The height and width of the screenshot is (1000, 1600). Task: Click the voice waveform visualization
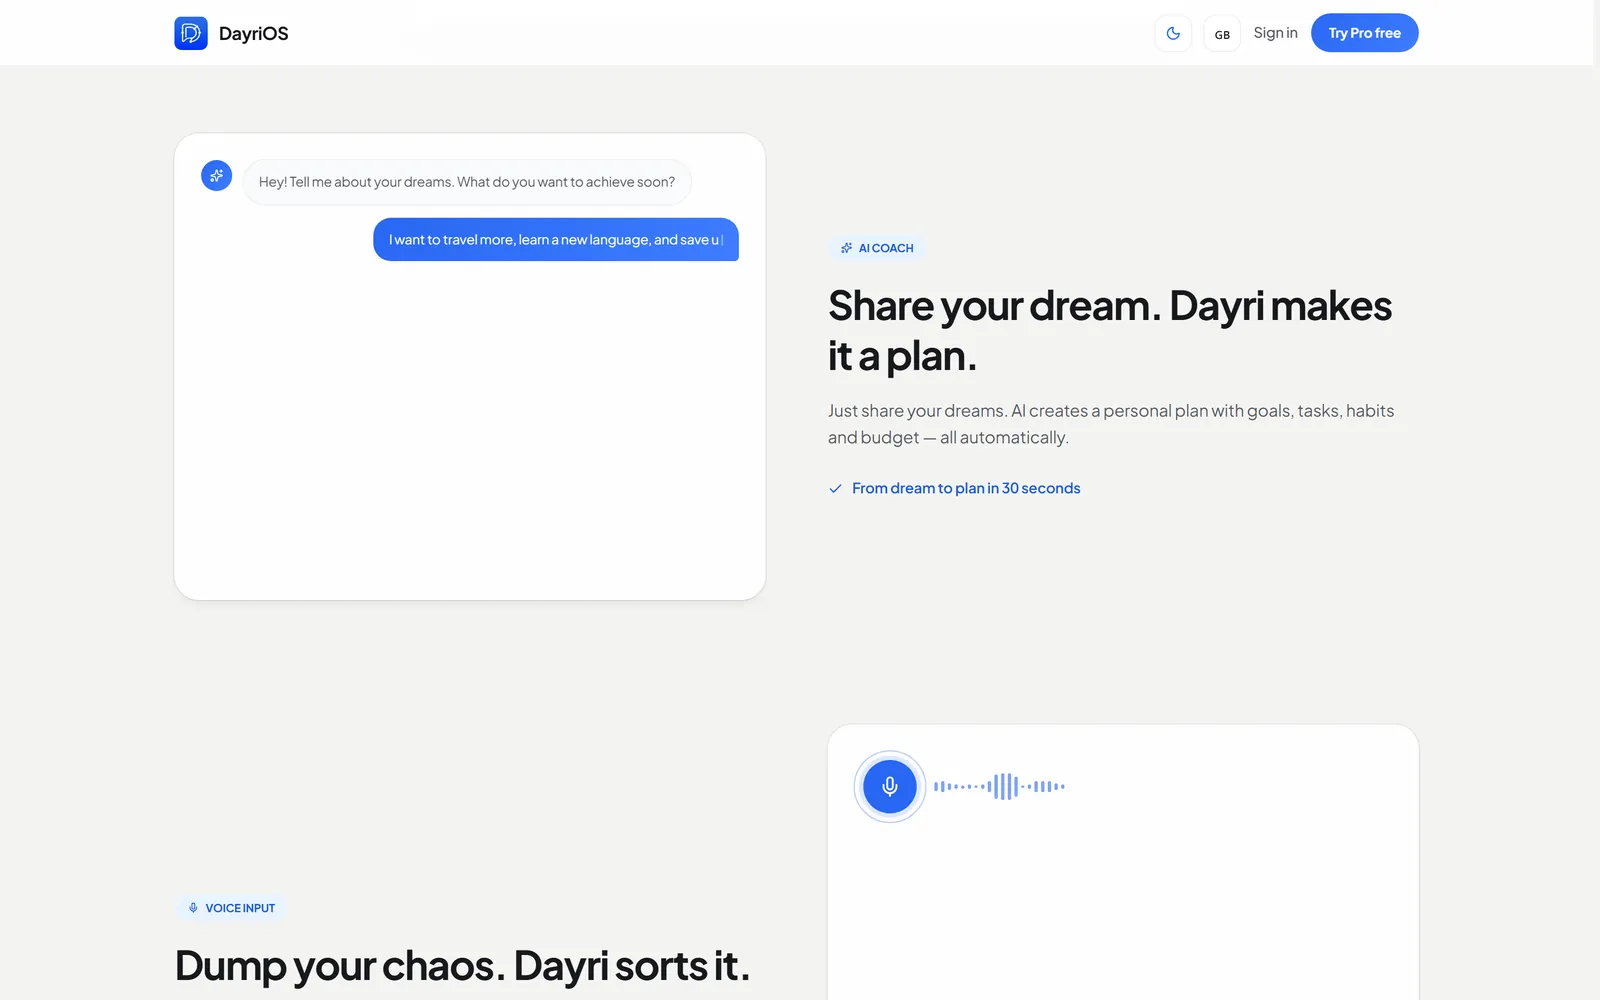coord(999,786)
